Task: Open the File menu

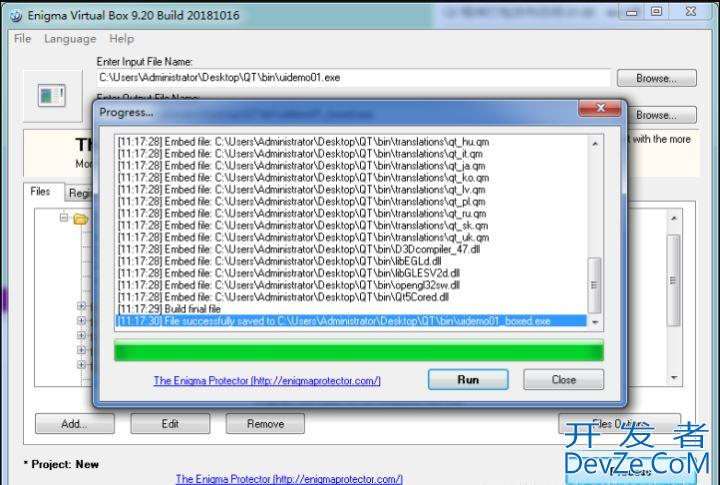Action: pyautogui.click(x=22, y=39)
